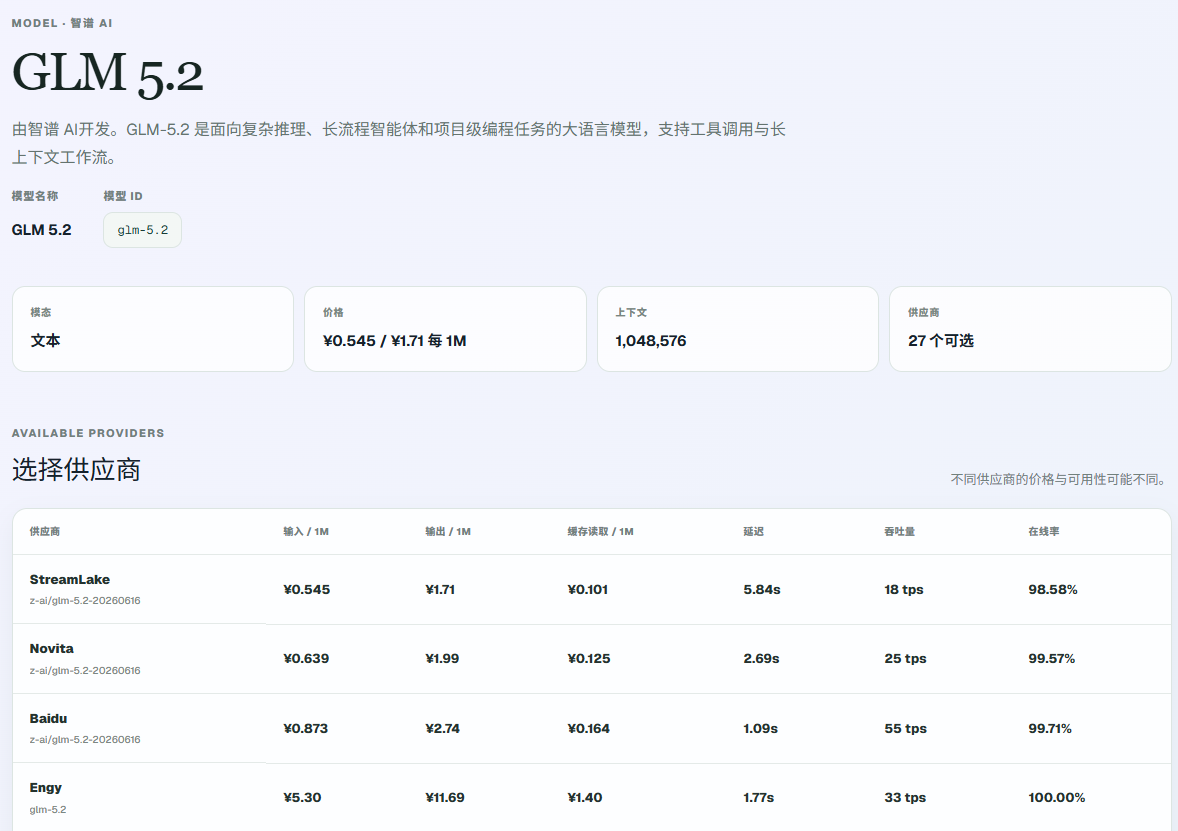Select the StreamLake provider name
The image size is (1178, 831).
pos(70,579)
